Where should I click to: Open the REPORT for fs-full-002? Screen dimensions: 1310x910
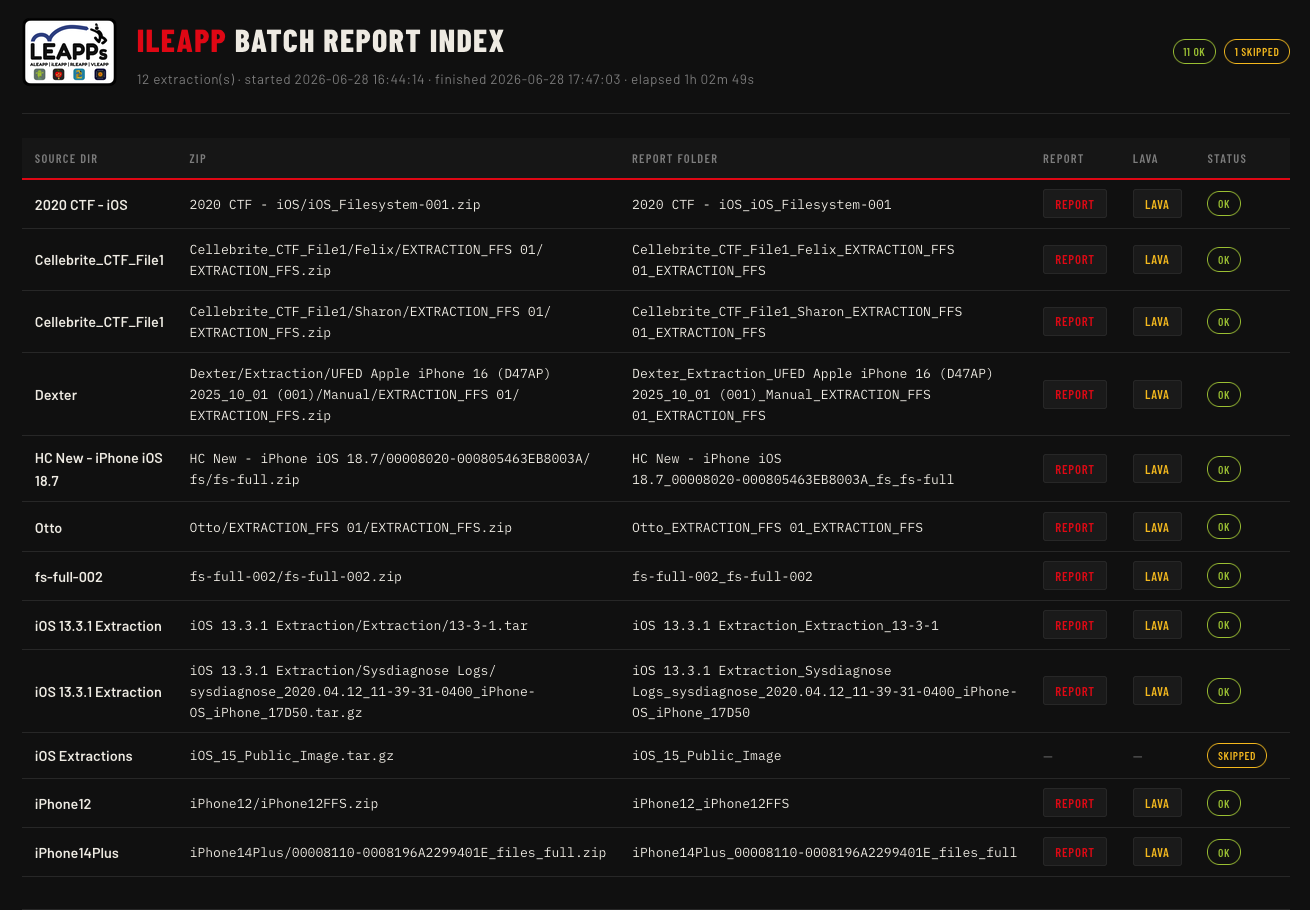click(x=1075, y=576)
